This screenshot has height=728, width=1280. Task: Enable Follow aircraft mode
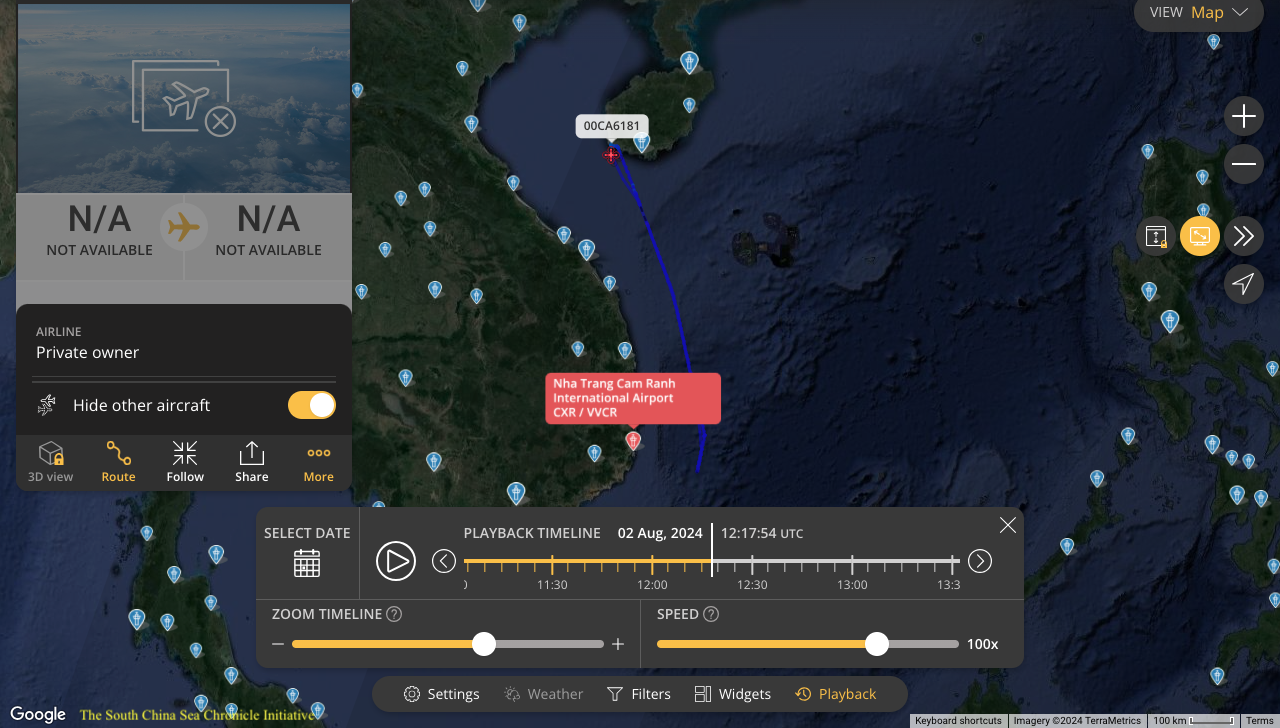(185, 462)
